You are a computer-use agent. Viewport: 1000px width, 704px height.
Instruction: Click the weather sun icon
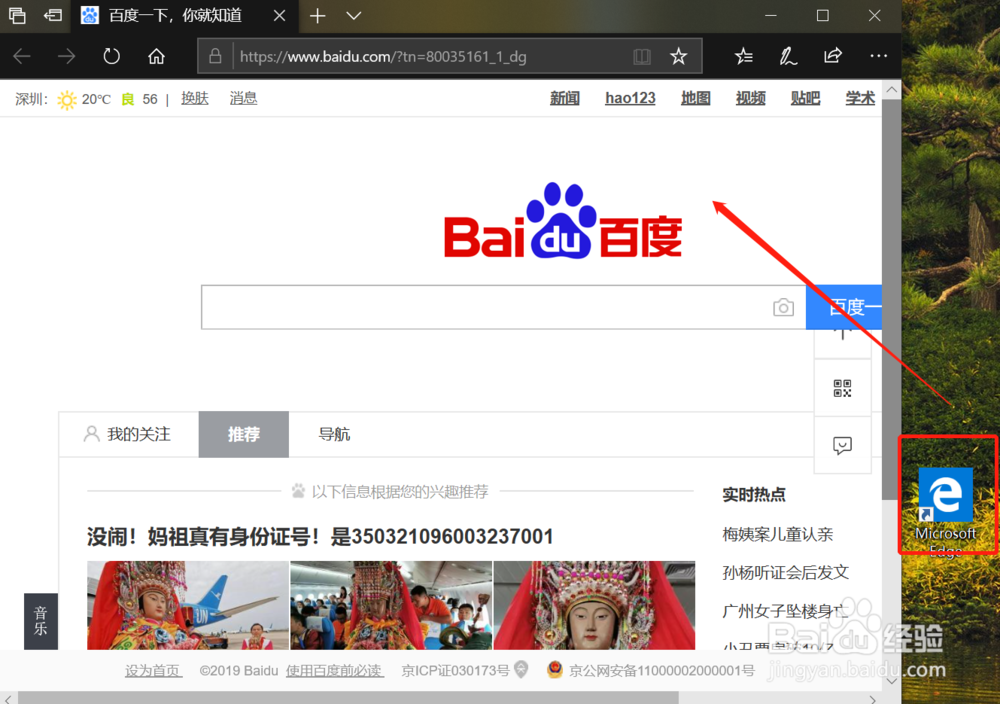pos(66,99)
